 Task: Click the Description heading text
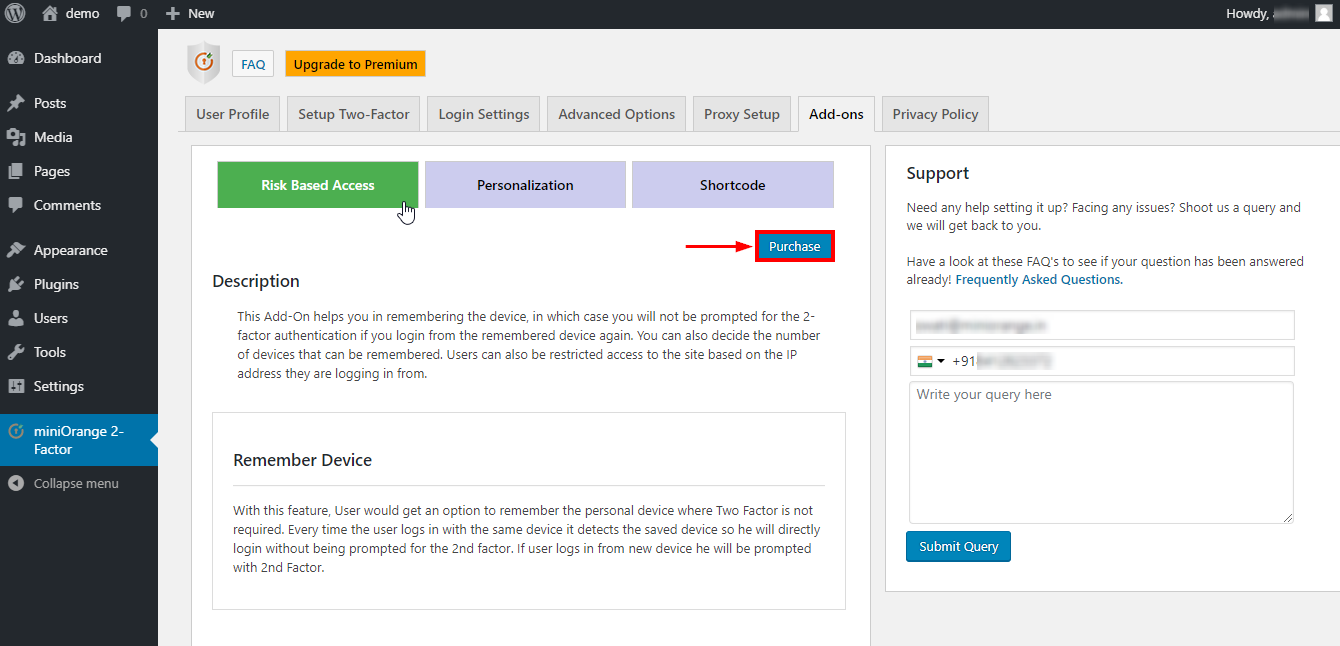(x=256, y=281)
